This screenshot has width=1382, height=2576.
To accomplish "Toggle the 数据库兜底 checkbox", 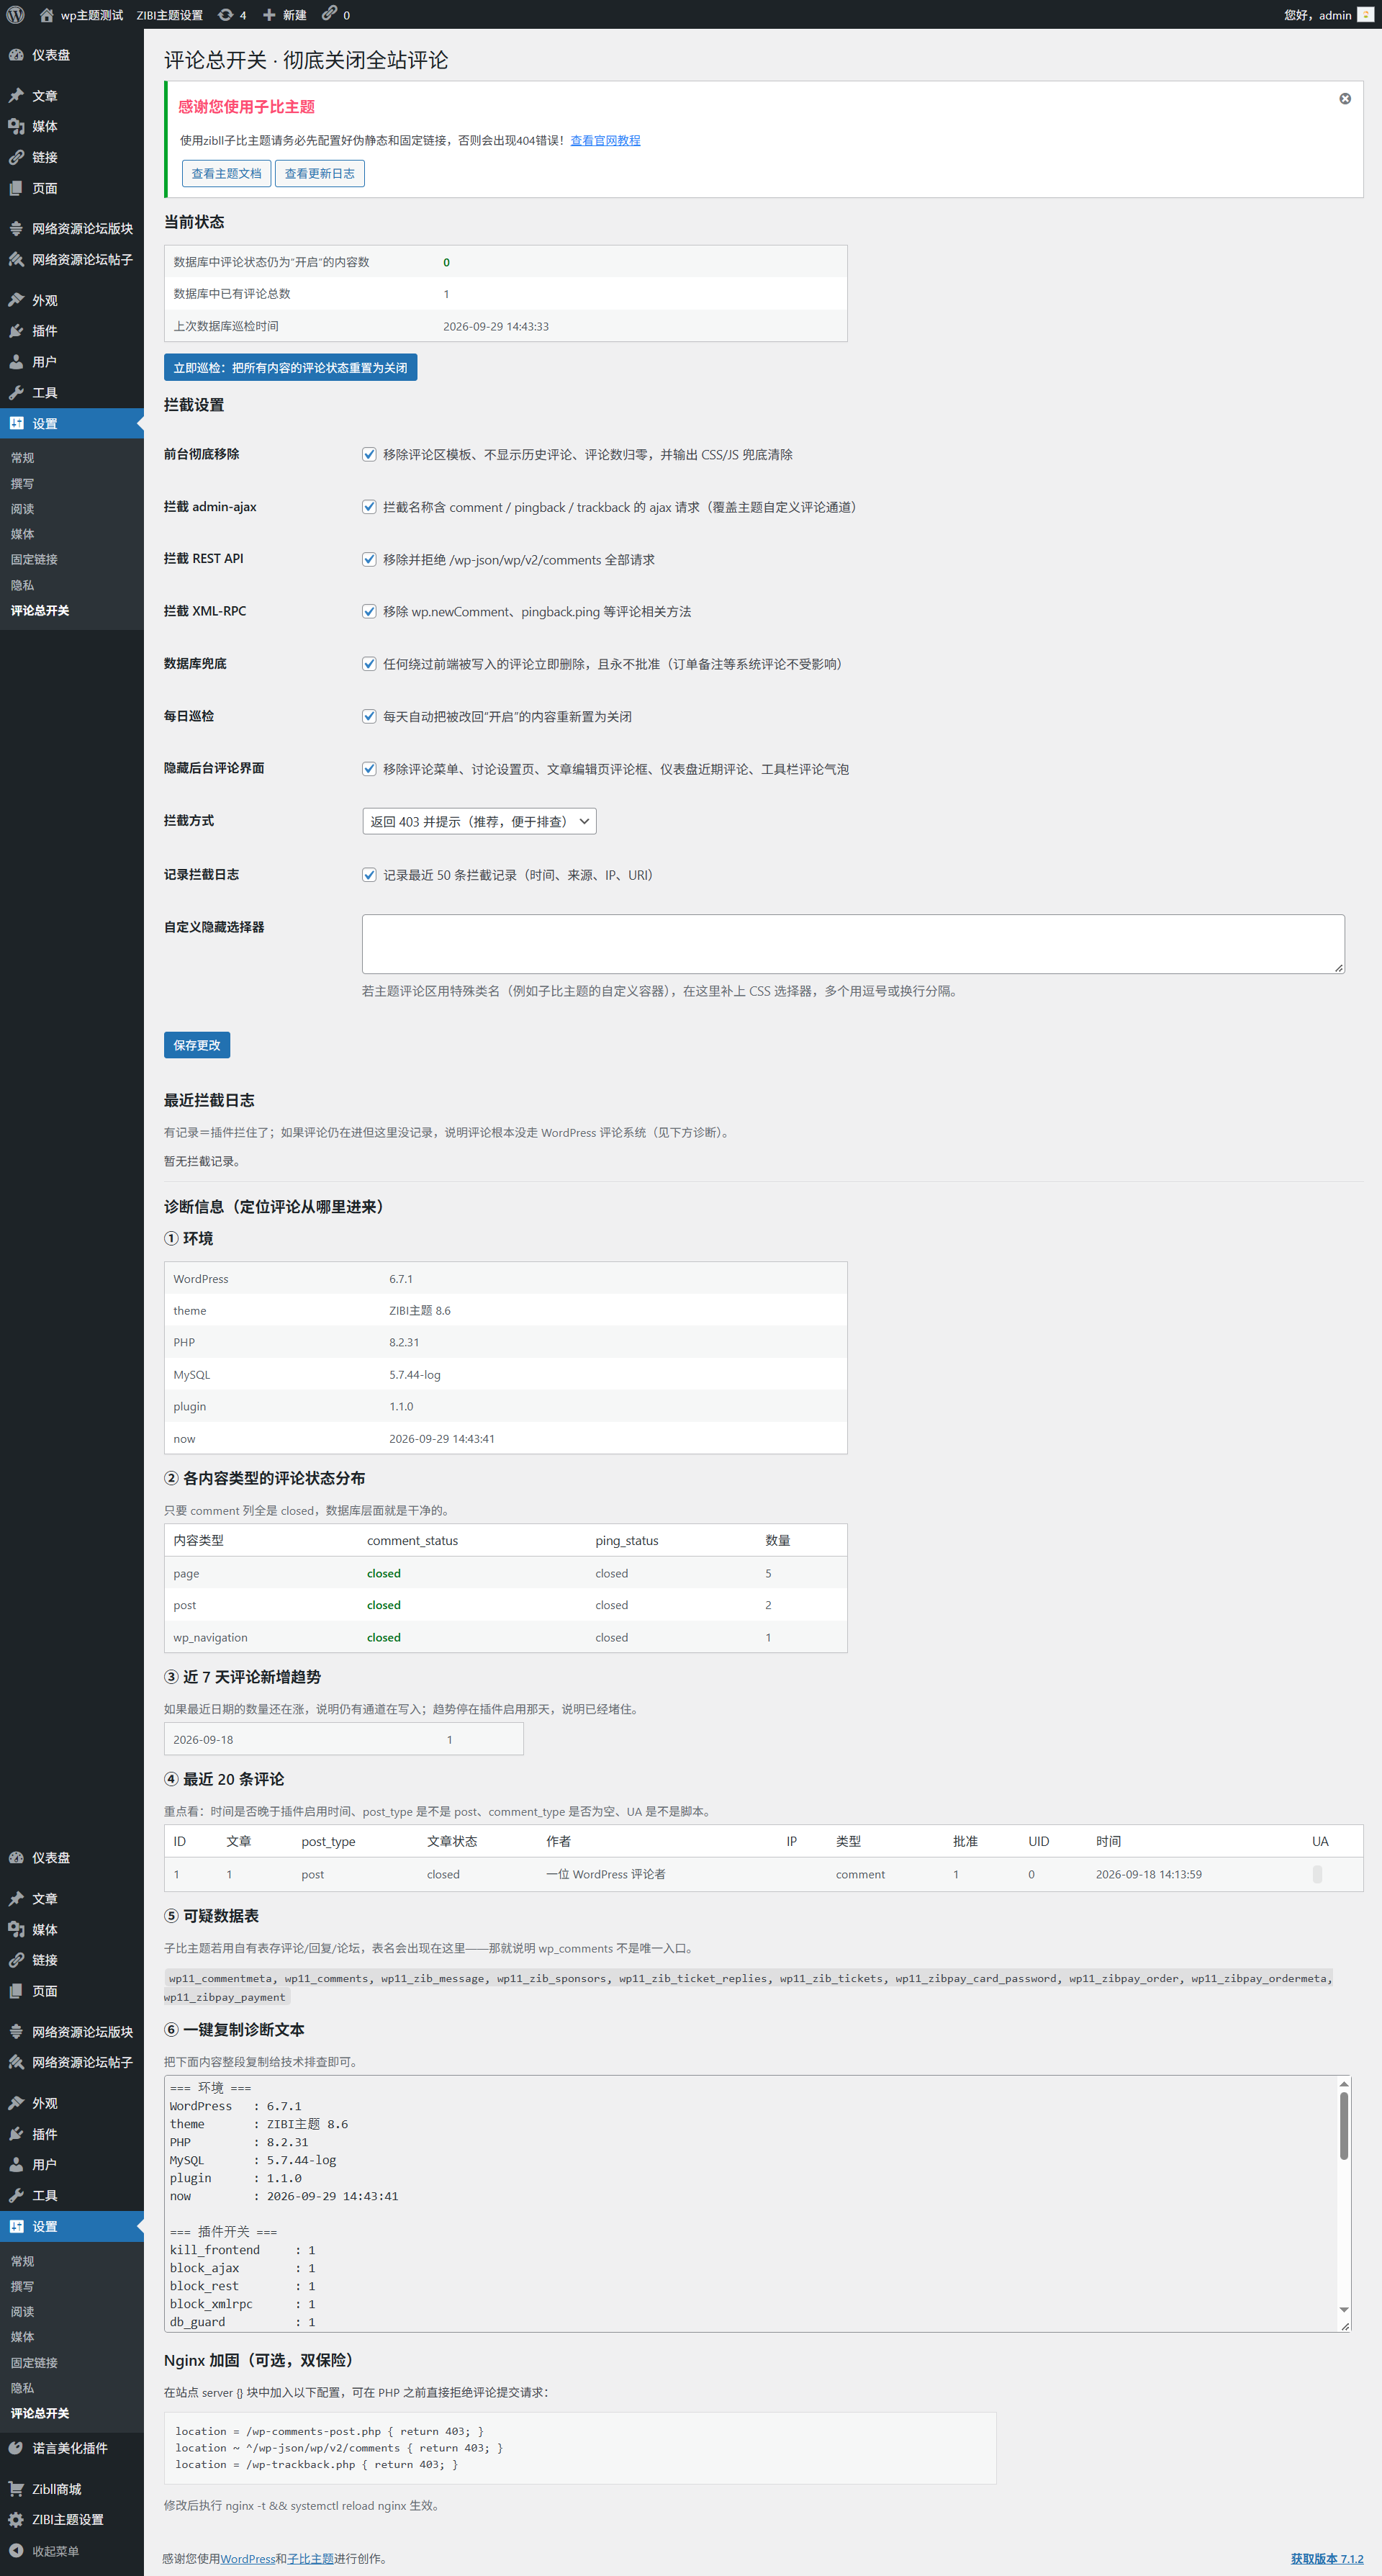I will point(369,664).
